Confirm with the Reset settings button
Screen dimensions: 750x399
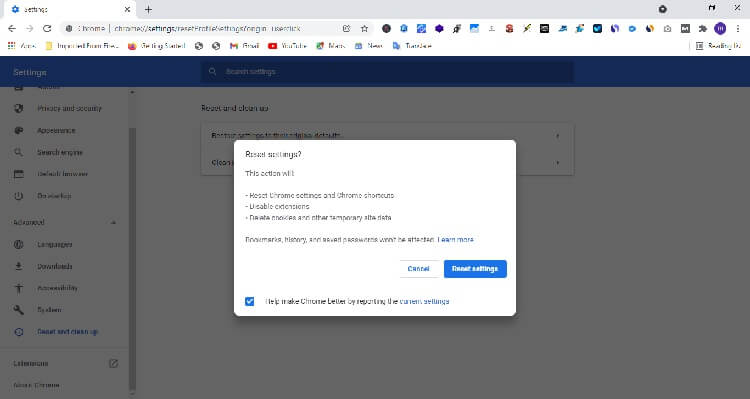[475, 269]
